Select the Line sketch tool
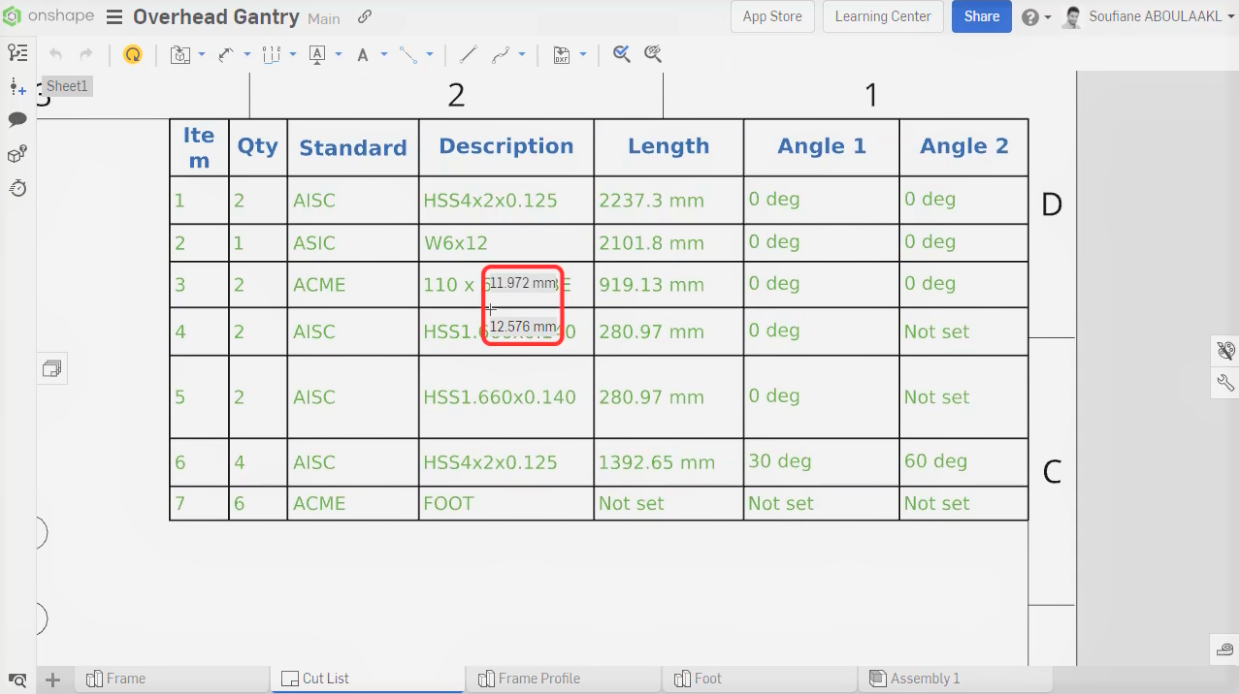The image size is (1239, 694). (468, 55)
